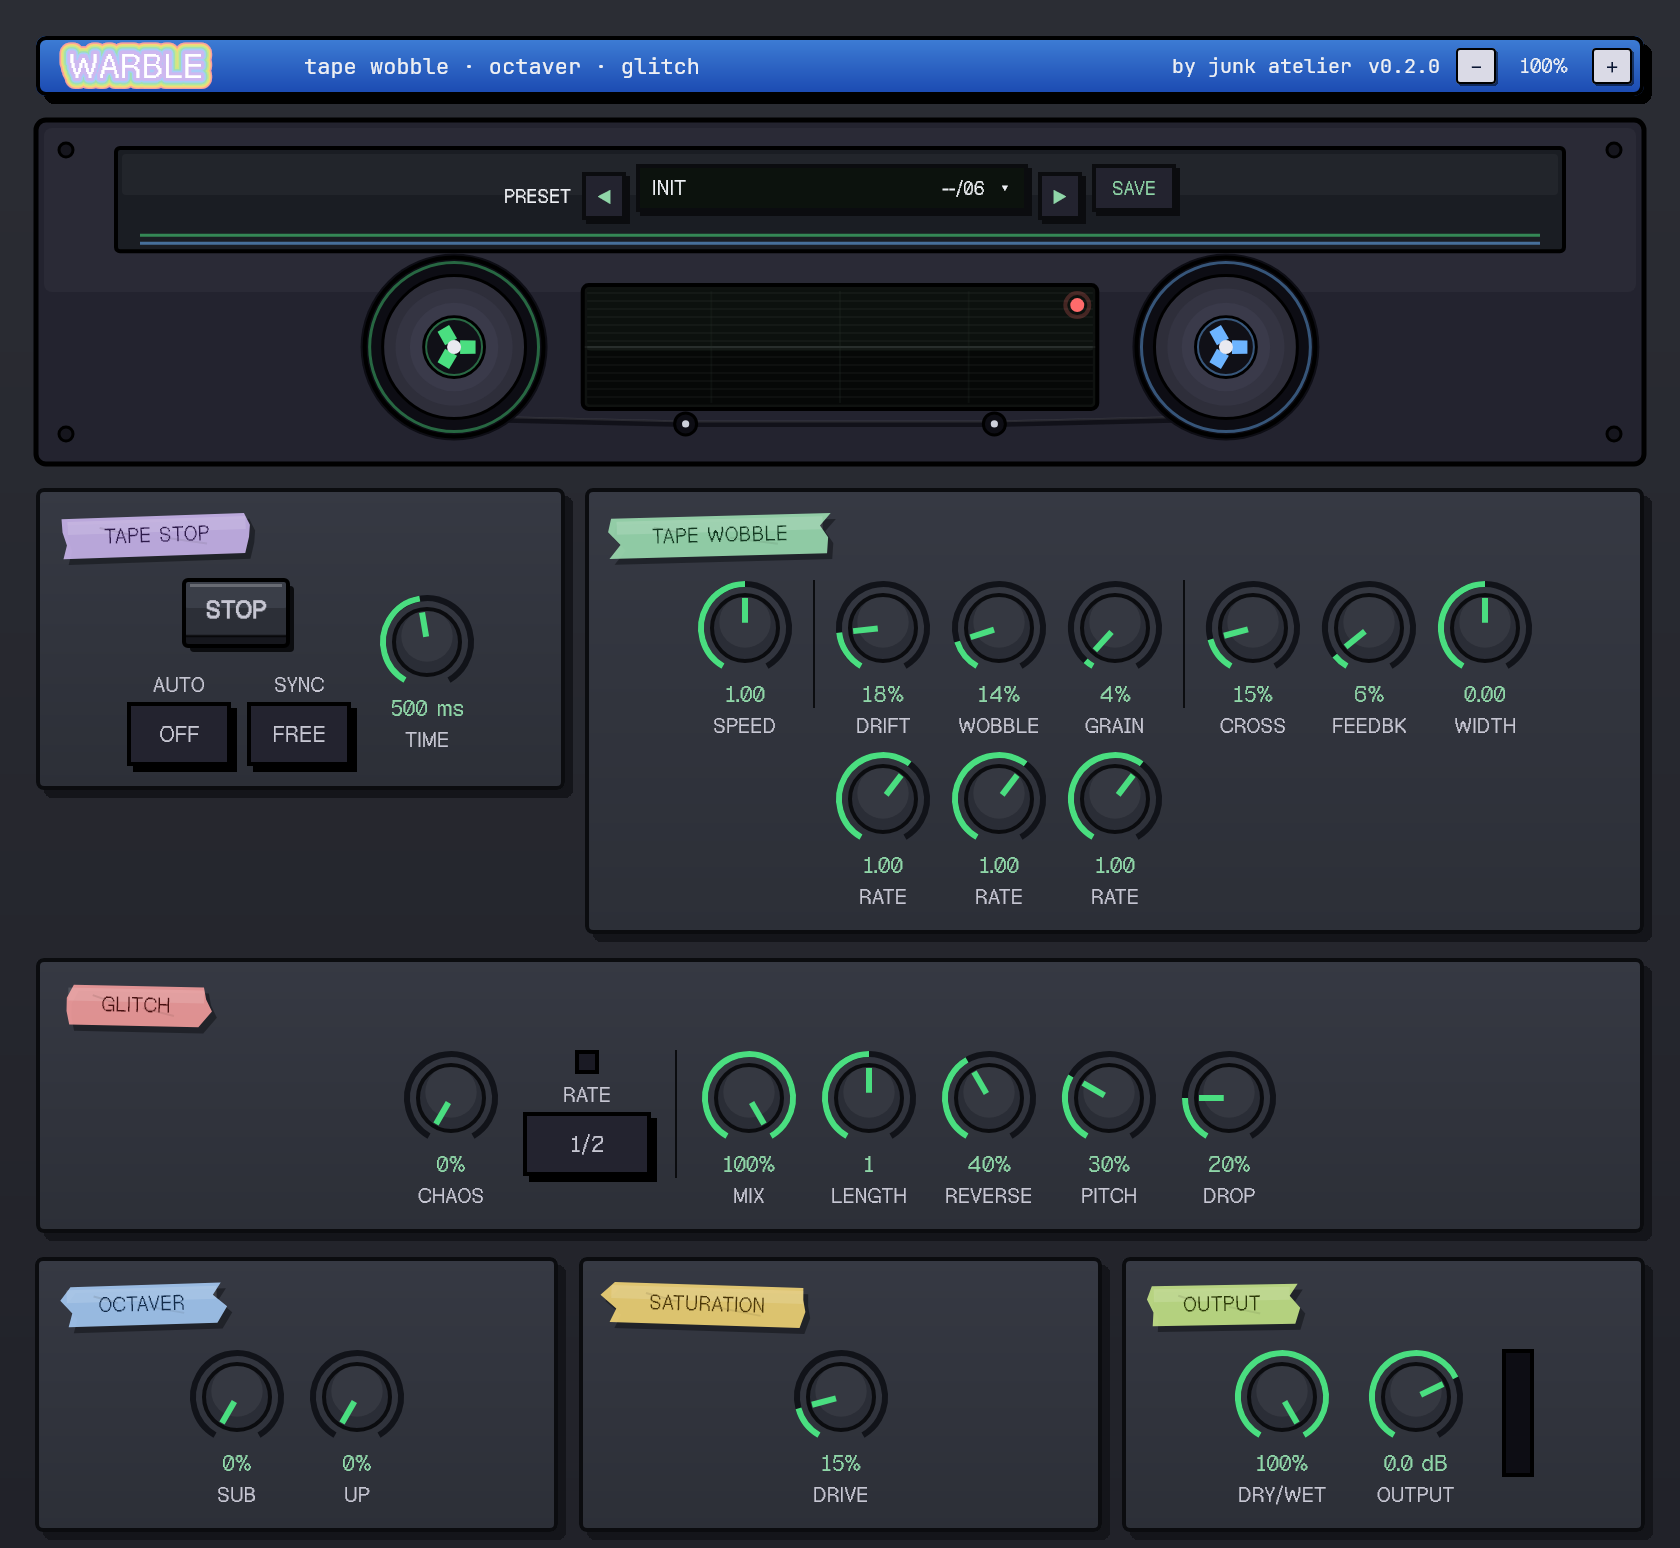Click the 500 ms time value

point(427,708)
